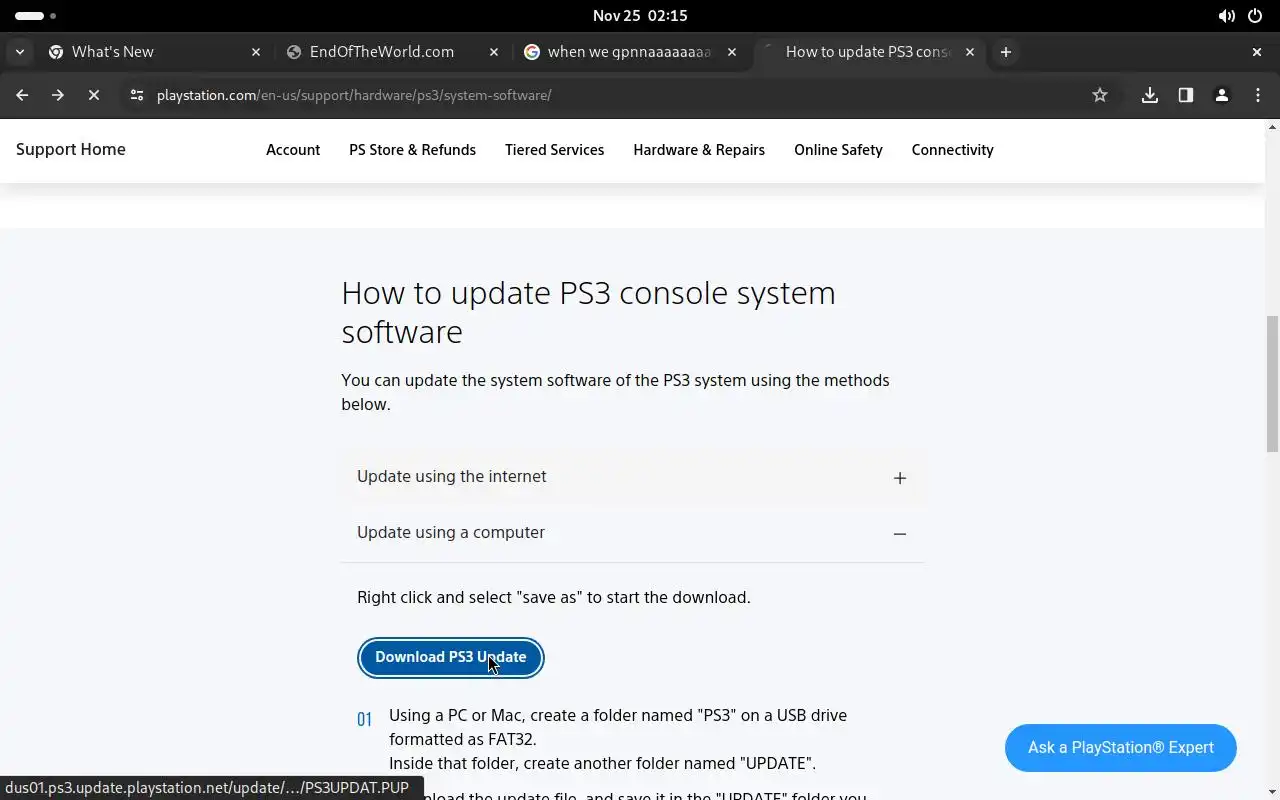
Task: Go forward in browser history
Action: click(x=58, y=95)
